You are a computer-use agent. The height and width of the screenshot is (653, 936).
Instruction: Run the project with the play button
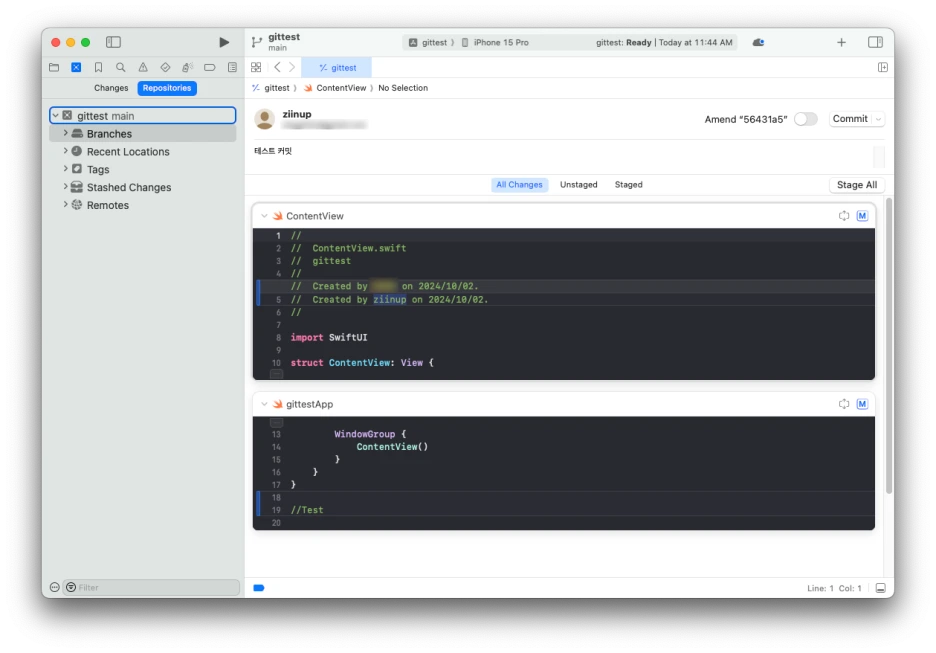pos(224,42)
